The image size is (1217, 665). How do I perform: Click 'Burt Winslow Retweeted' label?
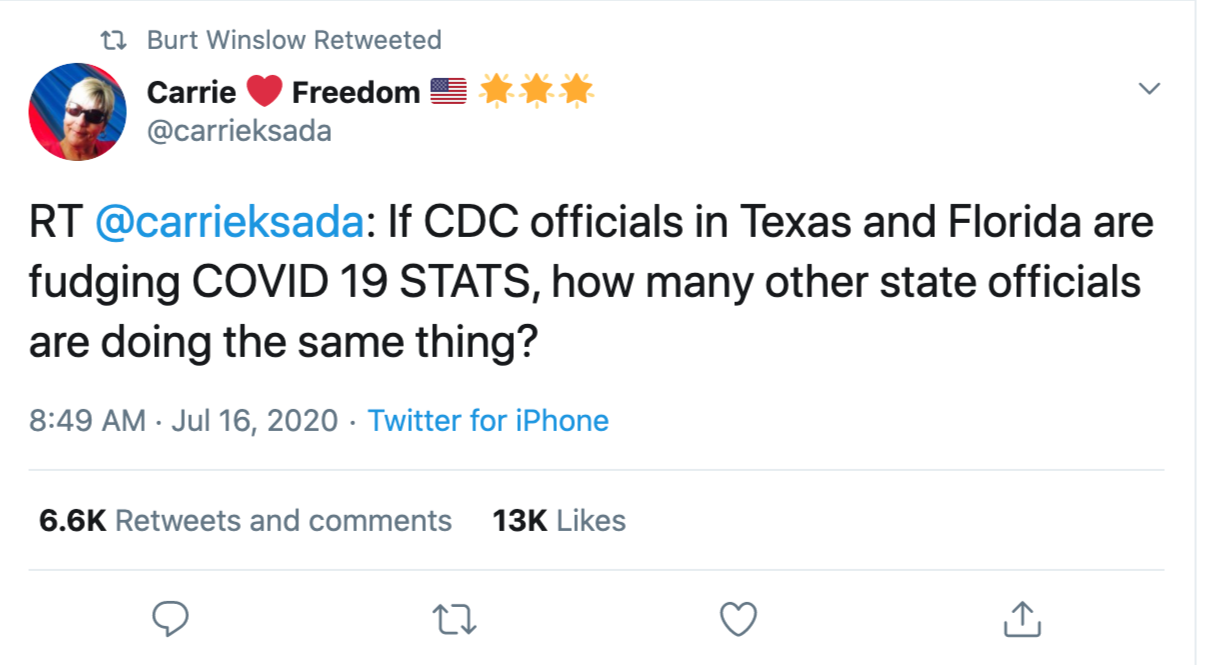point(294,41)
